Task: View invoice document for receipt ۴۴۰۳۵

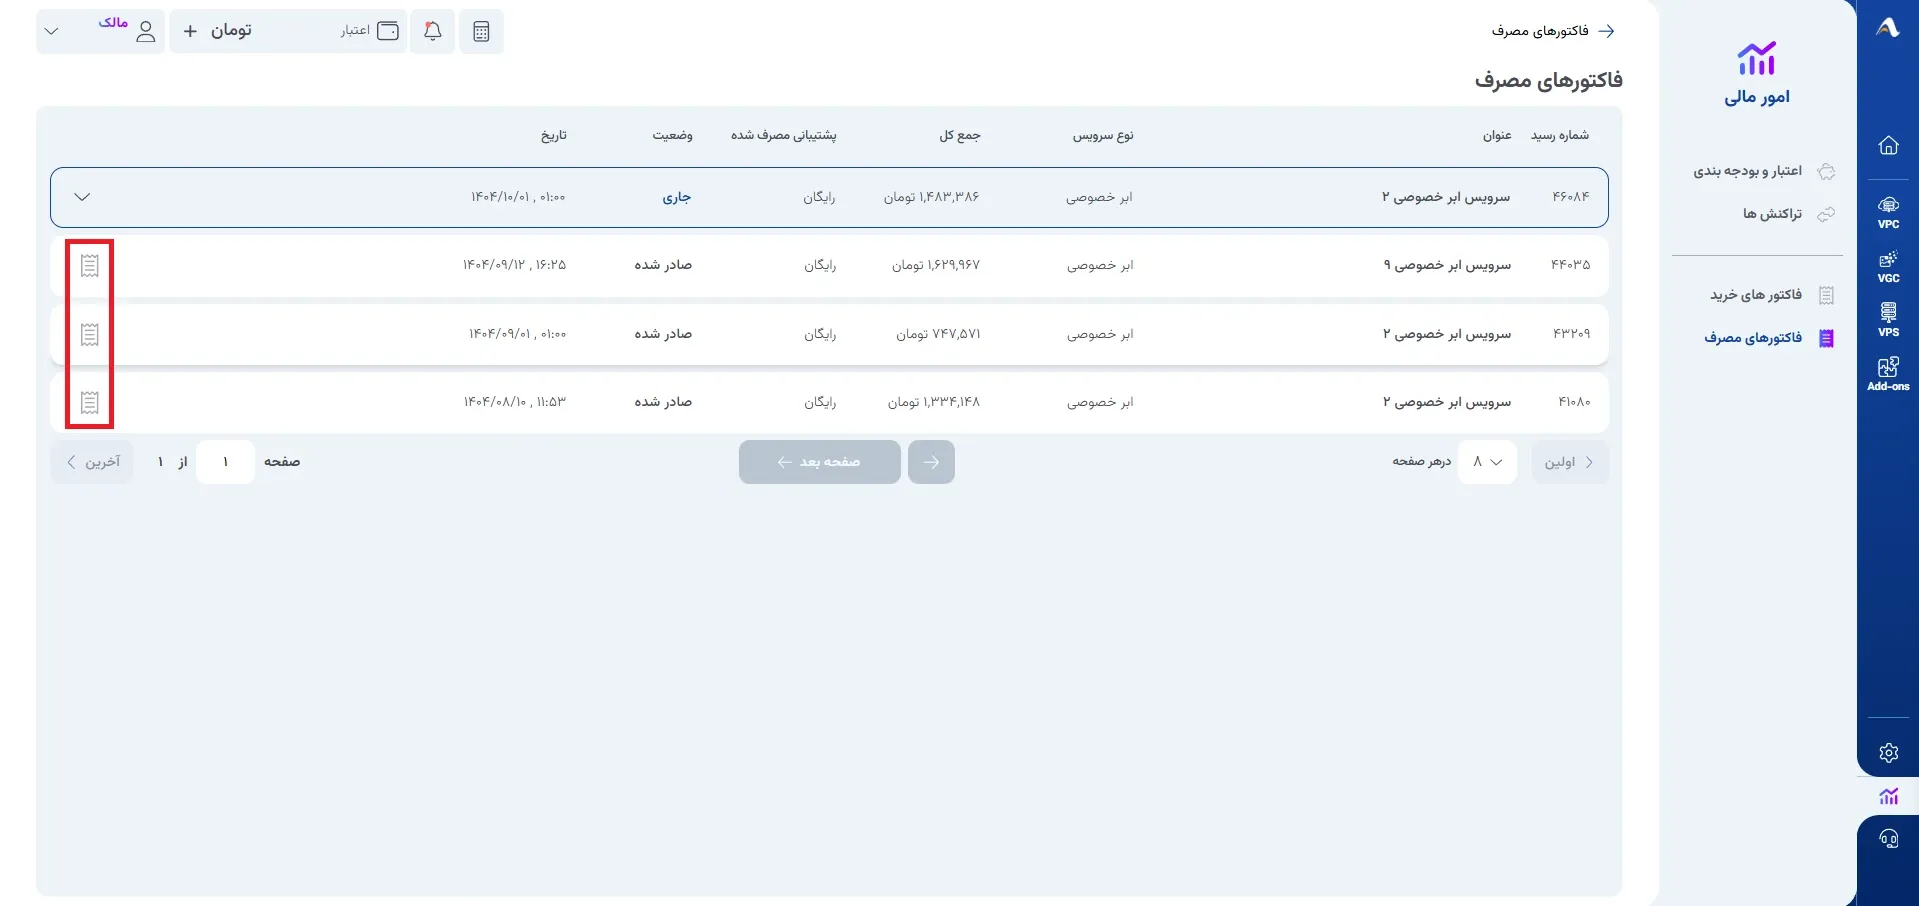Action: [90, 265]
